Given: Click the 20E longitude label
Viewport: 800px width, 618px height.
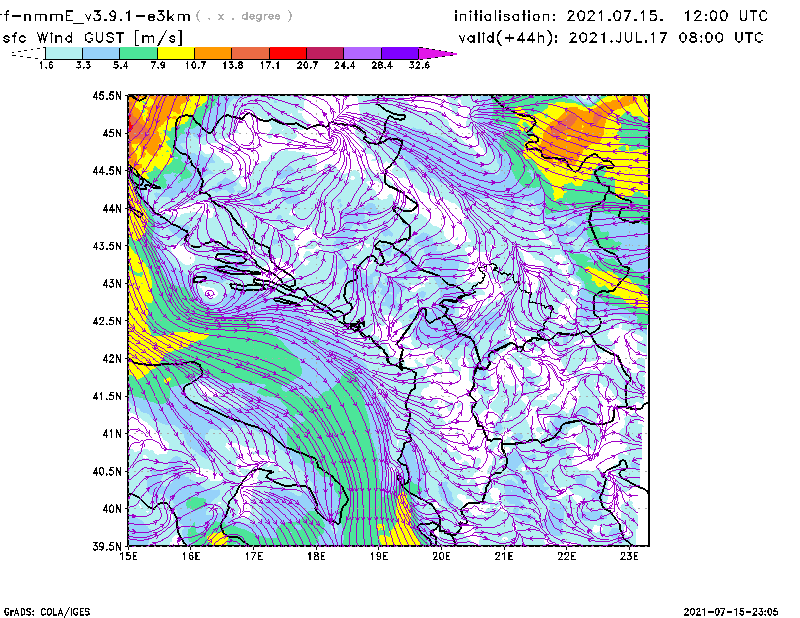Looking at the screenshot, I should tap(441, 556).
